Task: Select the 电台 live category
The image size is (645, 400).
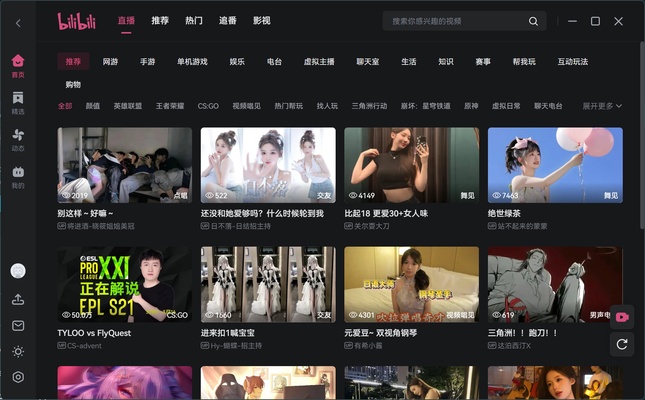Action: pos(274,62)
